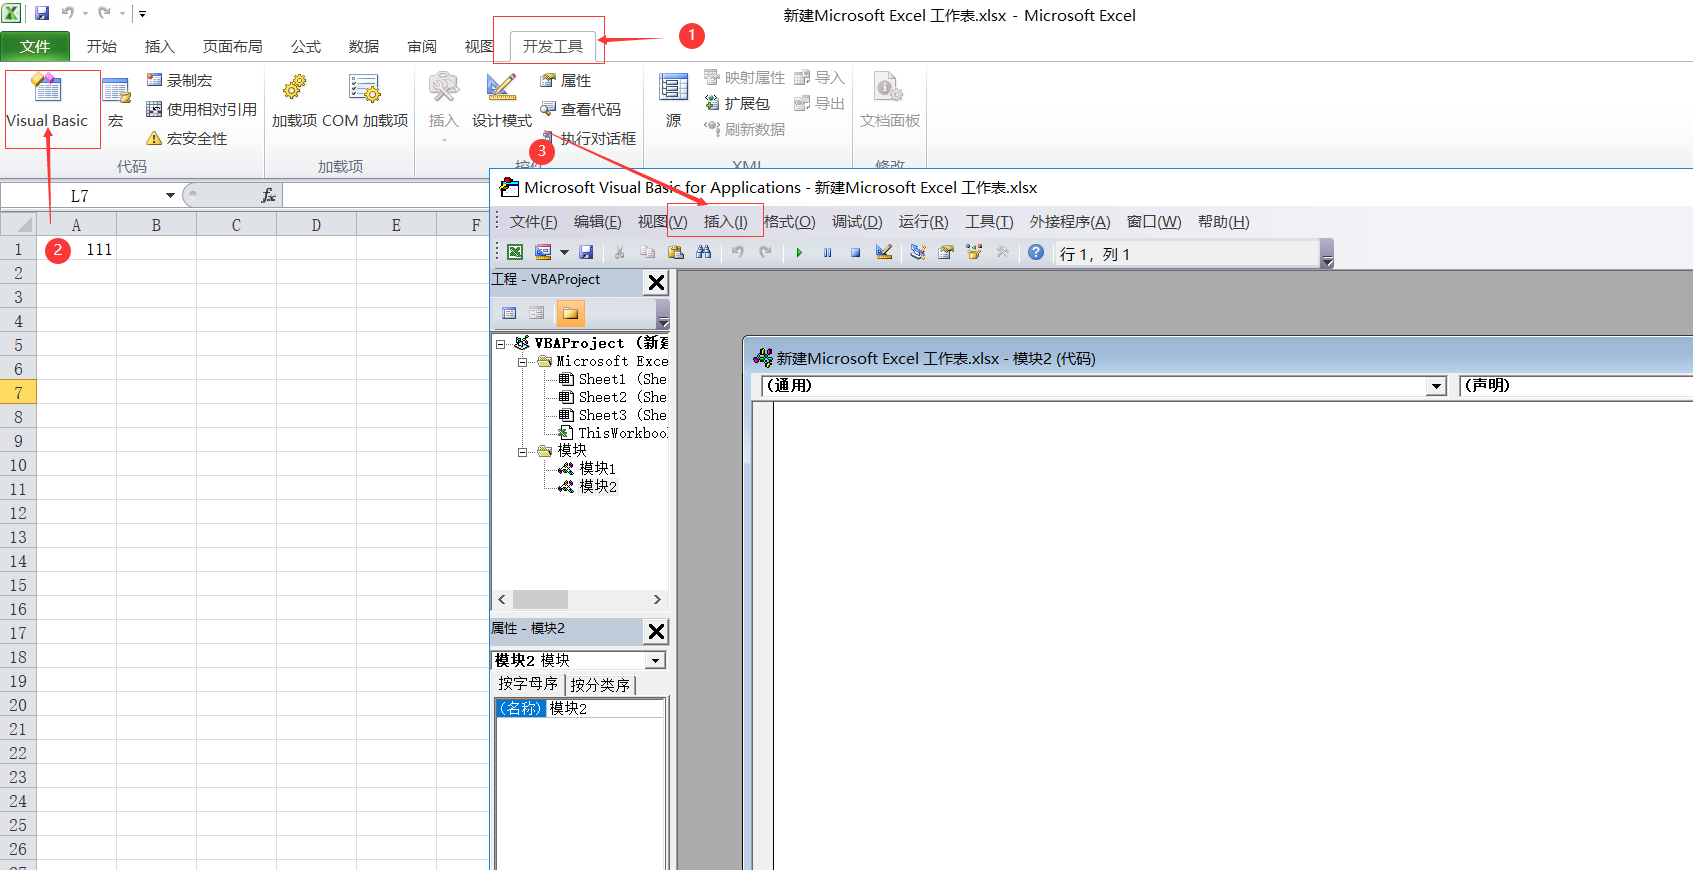
Task: Click 查看代码 in the ribbon
Action: [581, 109]
